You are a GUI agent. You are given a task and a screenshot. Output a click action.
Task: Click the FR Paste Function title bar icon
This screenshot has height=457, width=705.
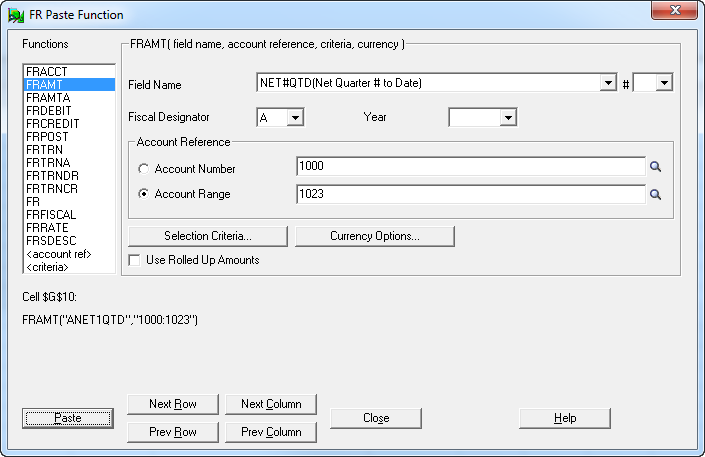(x=17, y=15)
